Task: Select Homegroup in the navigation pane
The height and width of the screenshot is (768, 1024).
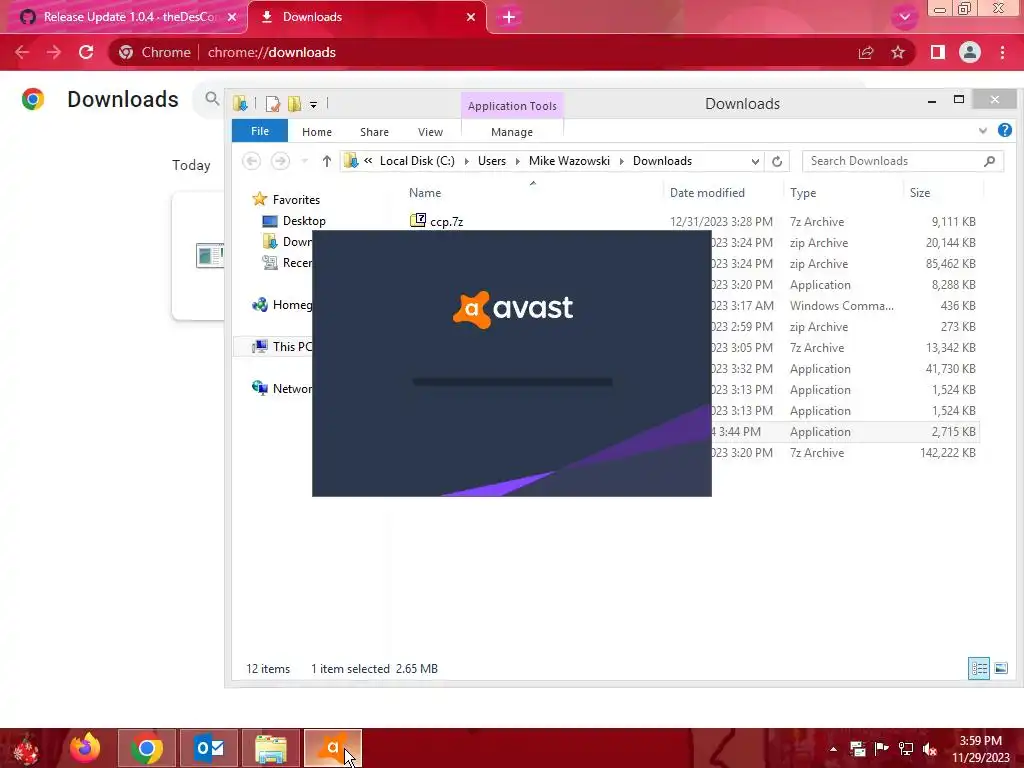Action: point(282,304)
